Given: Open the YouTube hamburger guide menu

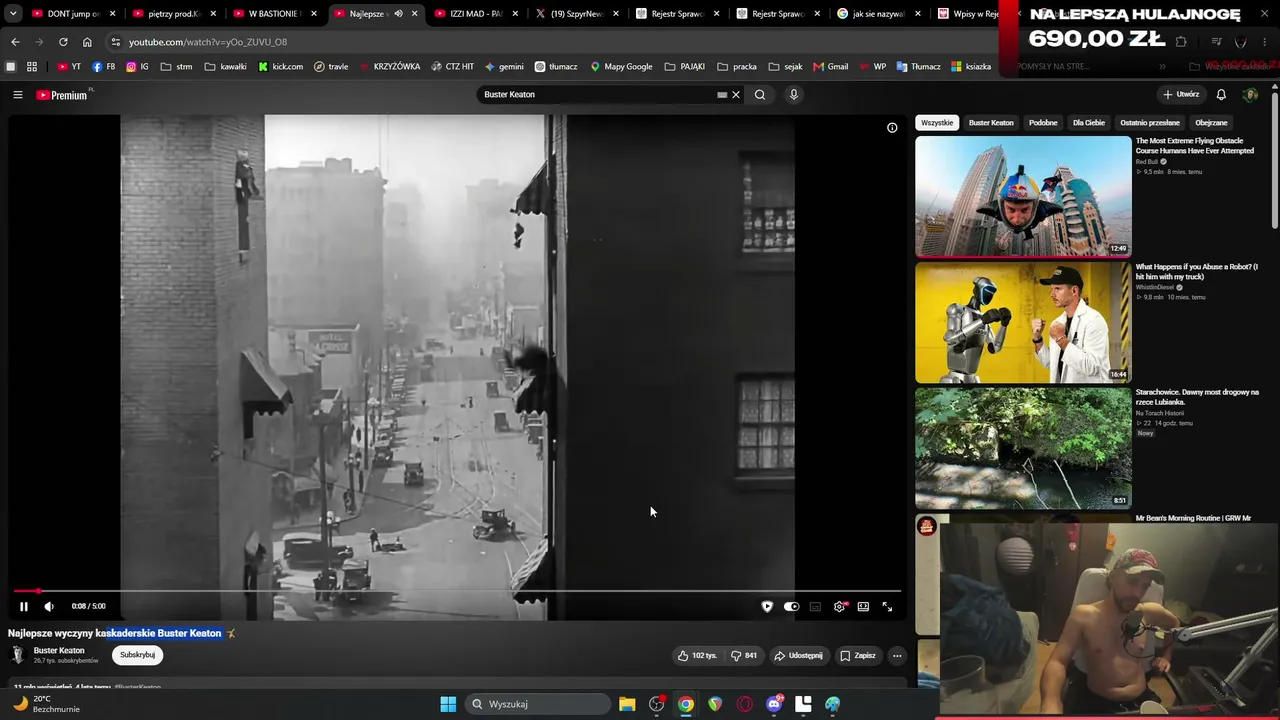Looking at the screenshot, I should click(x=18, y=95).
